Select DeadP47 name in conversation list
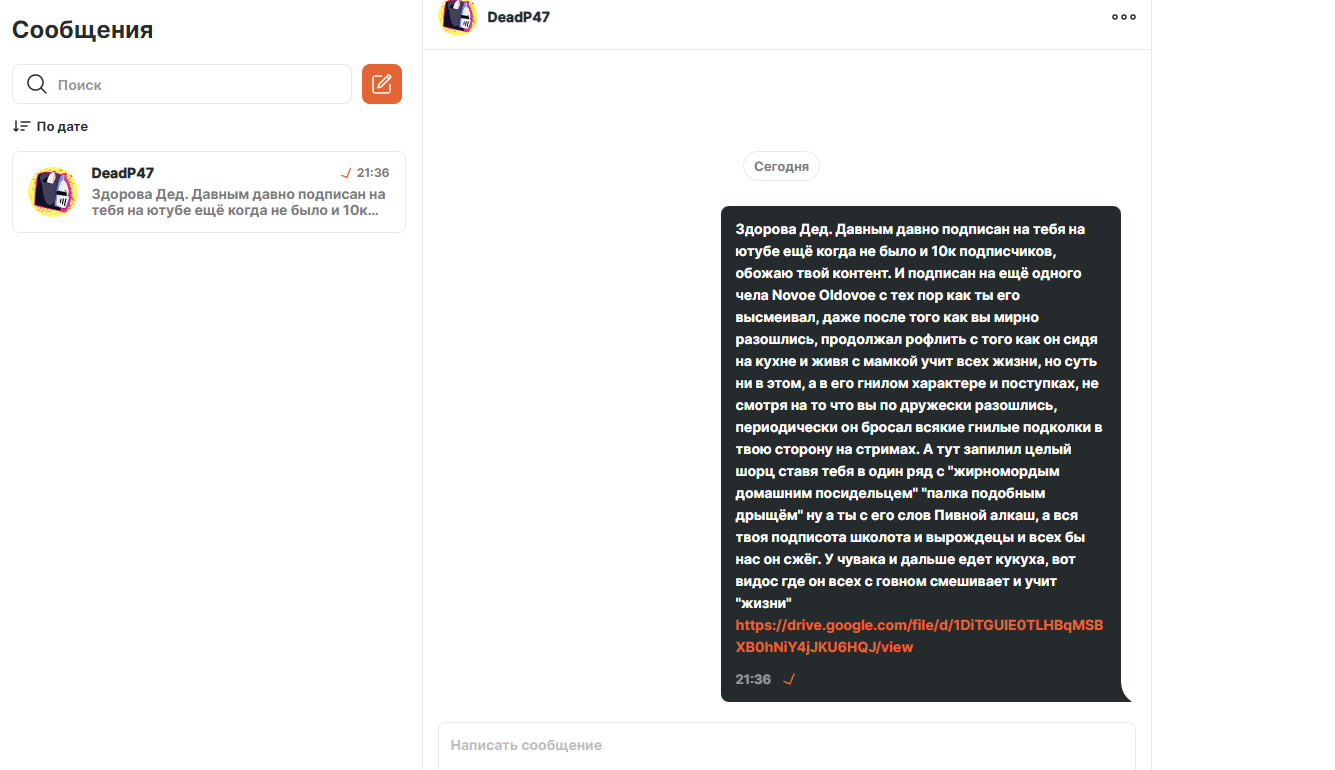The image size is (1335, 770). (122, 173)
